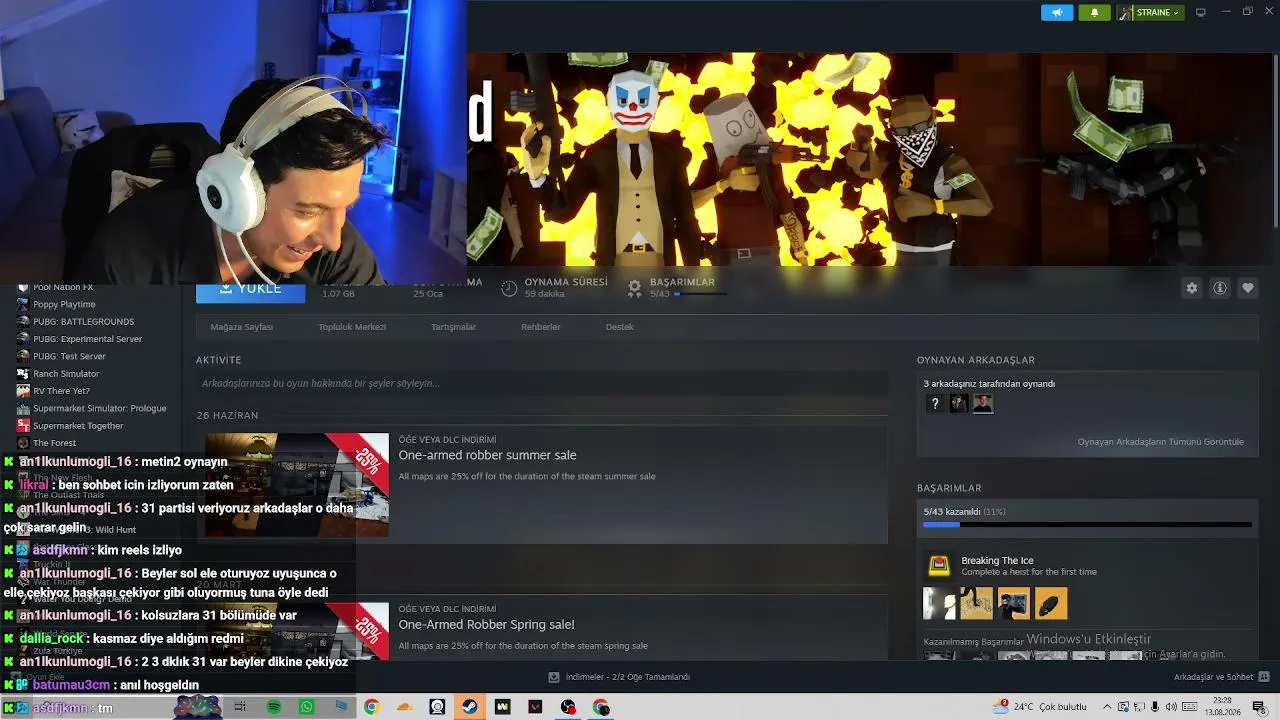Open the fourth earned achievement thumbnail
This screenshot has width=1280, height=720.
pos(1051,604)
